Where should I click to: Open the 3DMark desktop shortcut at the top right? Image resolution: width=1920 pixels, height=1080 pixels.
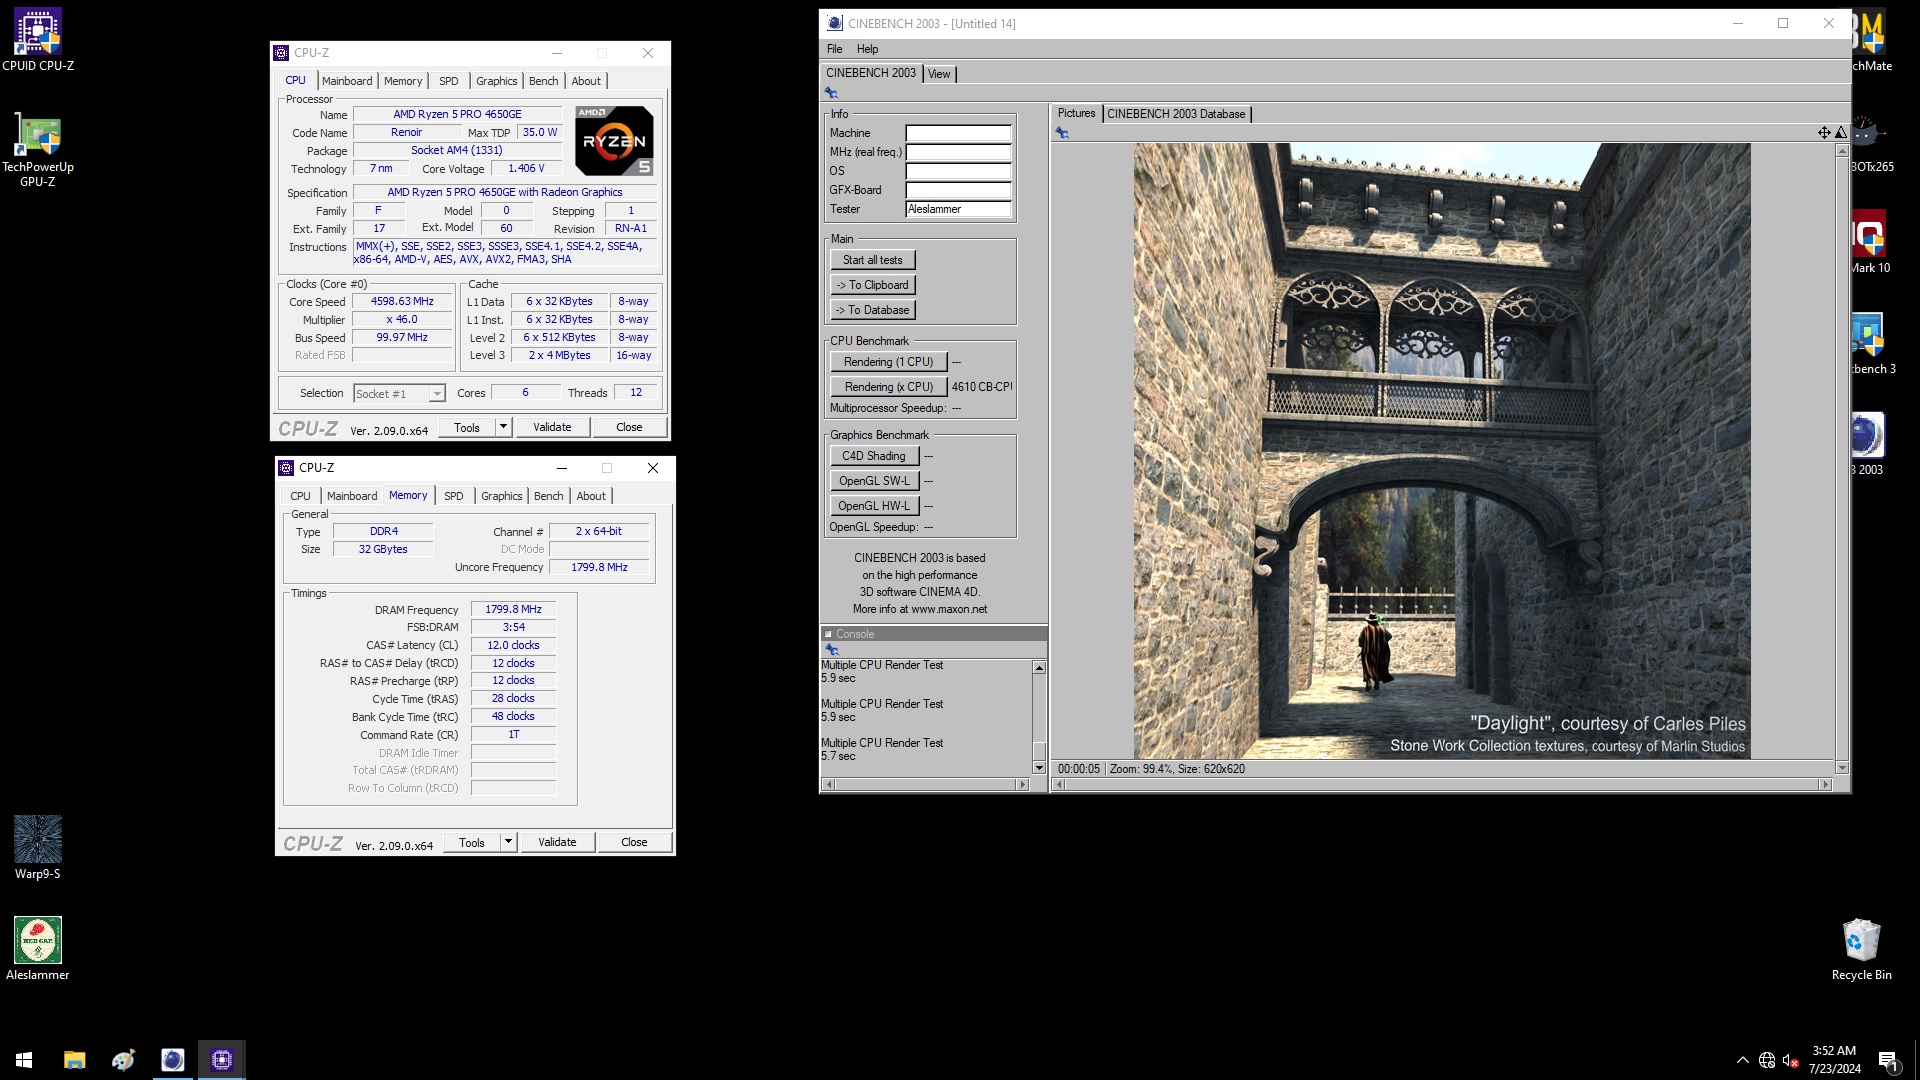pos(1870,40)
